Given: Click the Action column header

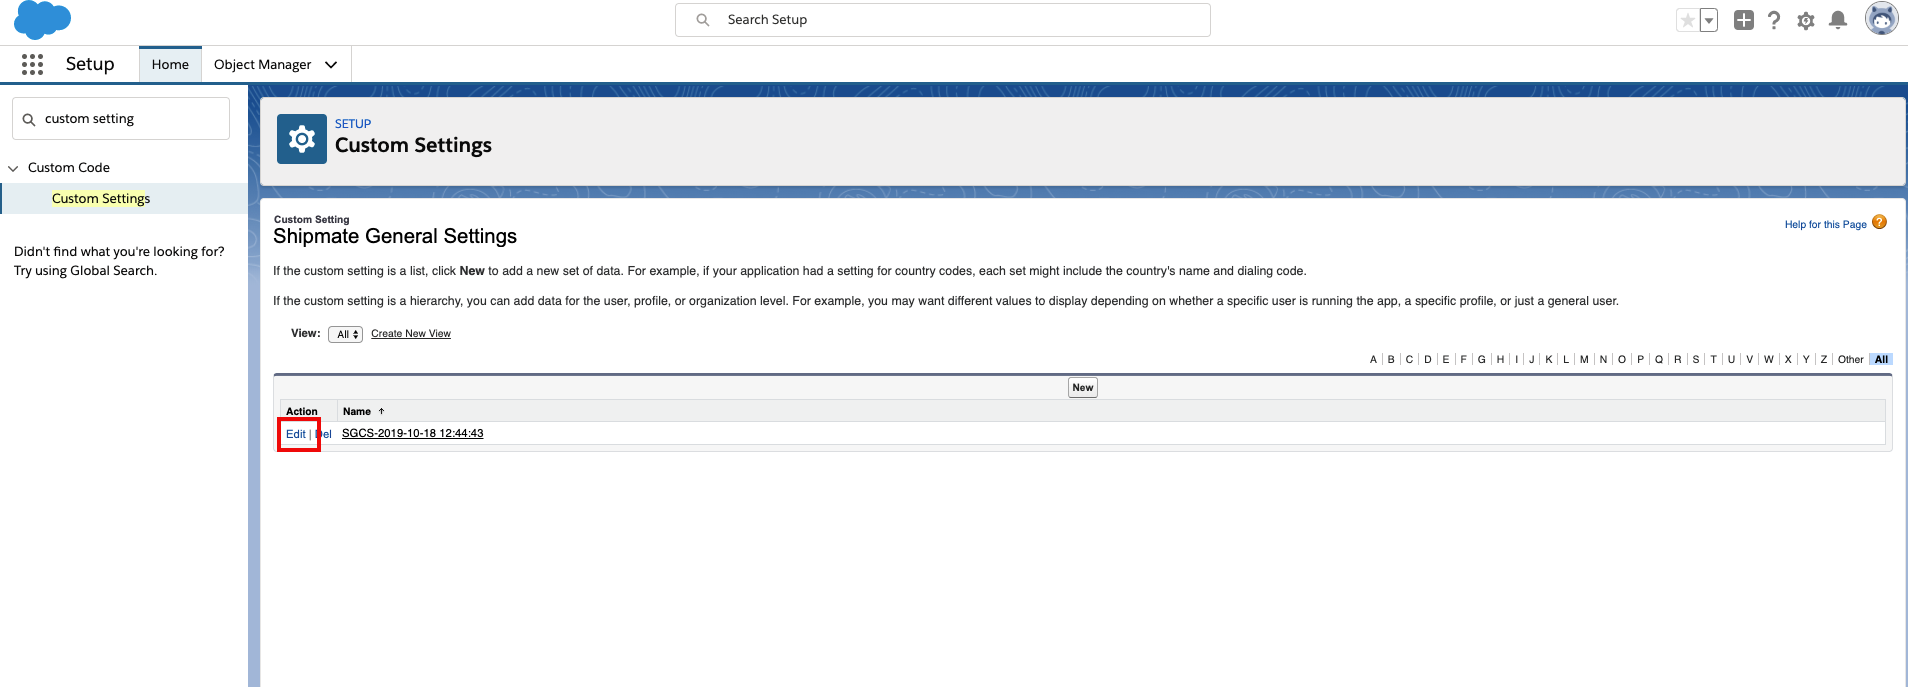Looking at the screenshot, I should [x=302, y=412].
